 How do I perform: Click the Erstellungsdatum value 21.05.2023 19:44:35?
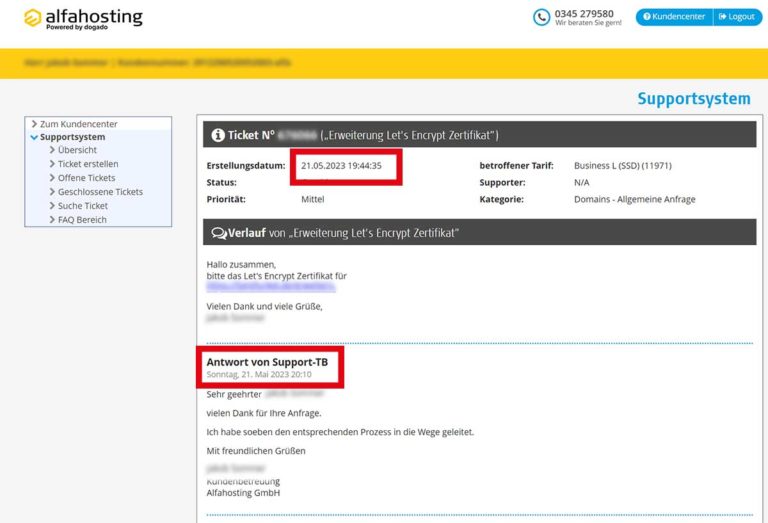(x=341, y=165)
